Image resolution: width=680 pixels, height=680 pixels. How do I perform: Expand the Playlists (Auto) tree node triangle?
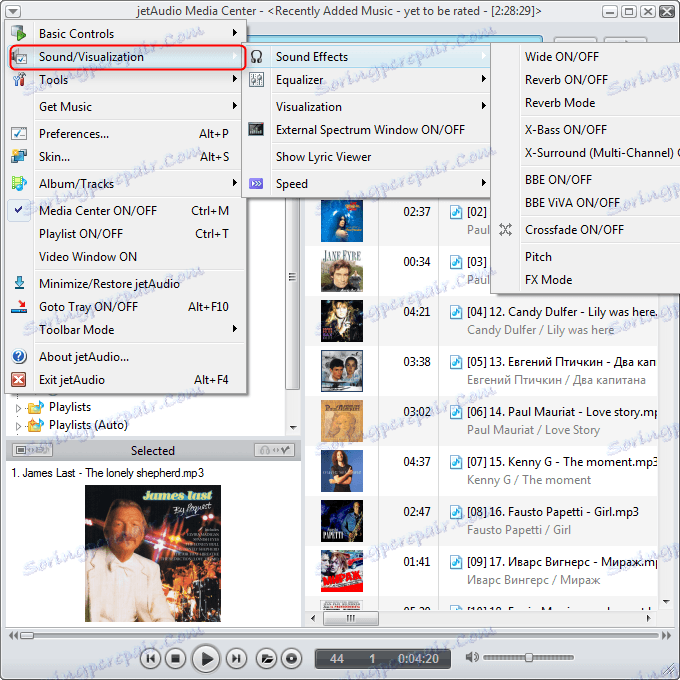pos(18,426)
